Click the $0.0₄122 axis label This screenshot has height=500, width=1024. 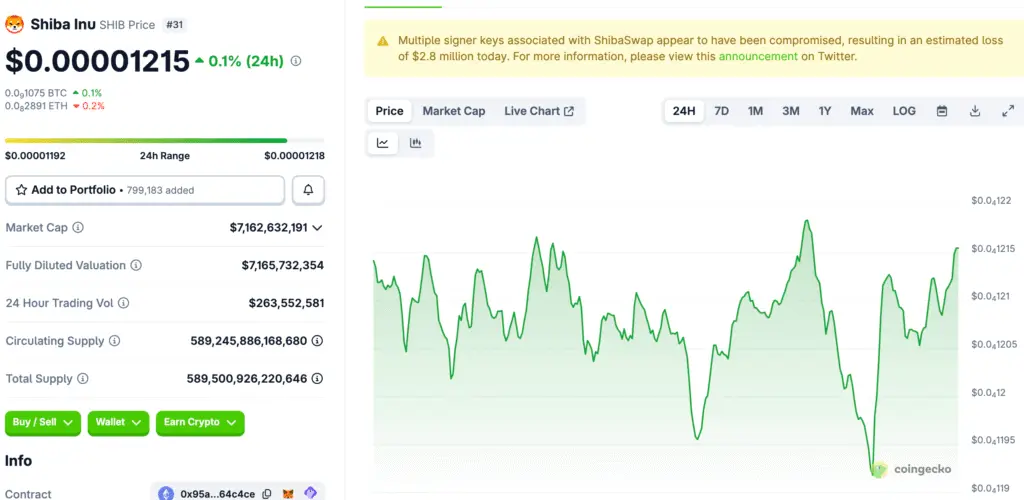(991, 201)
